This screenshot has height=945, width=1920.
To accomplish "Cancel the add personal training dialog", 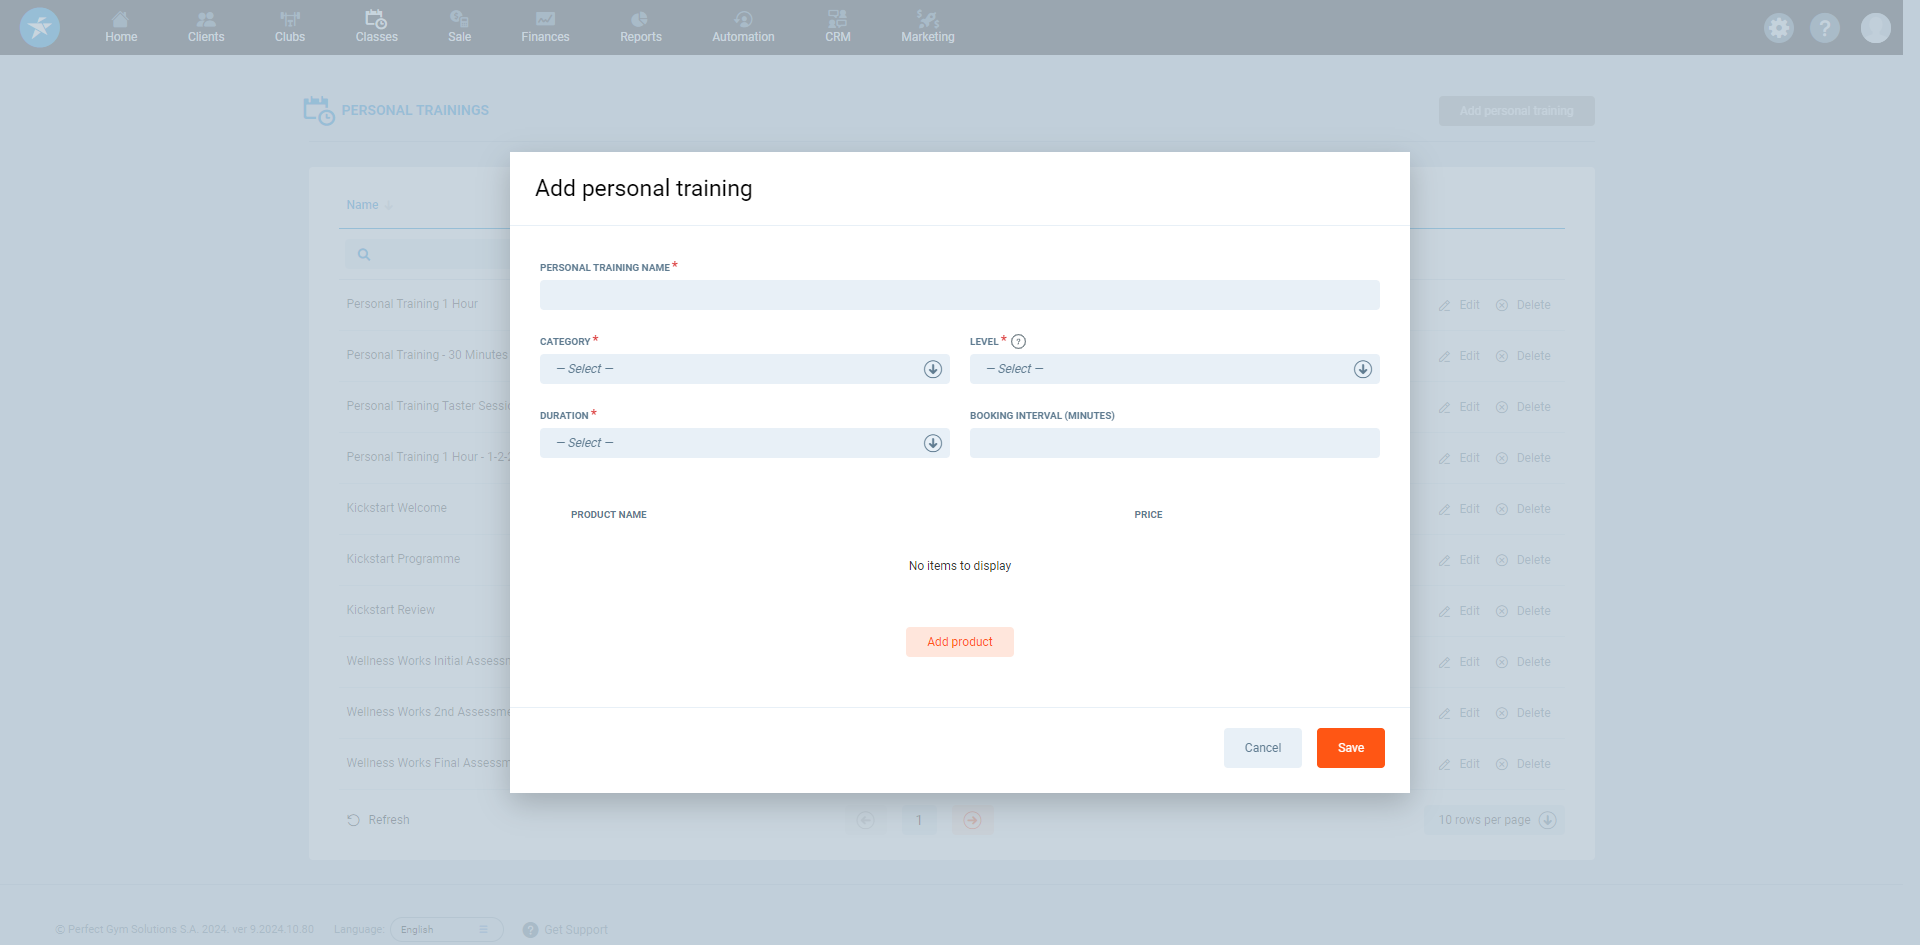I will 1262,748.
